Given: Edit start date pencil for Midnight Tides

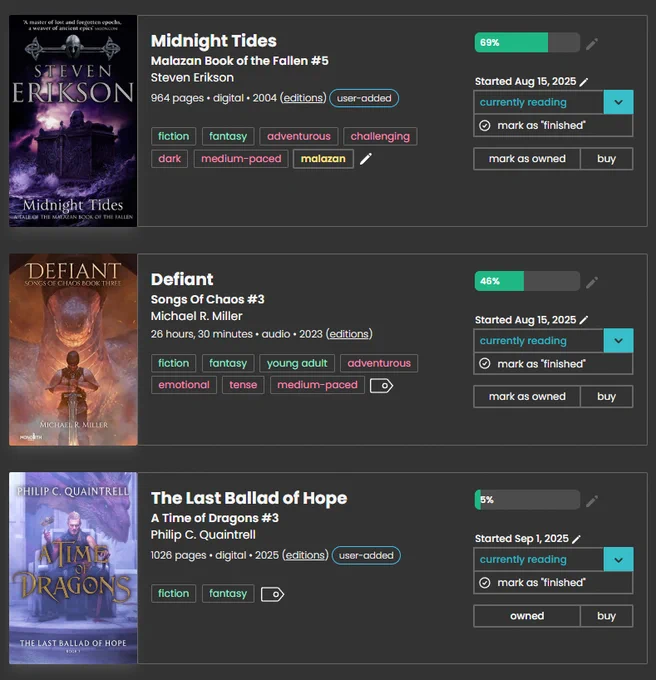Looking at the screenshot, I should pos(584,82).
